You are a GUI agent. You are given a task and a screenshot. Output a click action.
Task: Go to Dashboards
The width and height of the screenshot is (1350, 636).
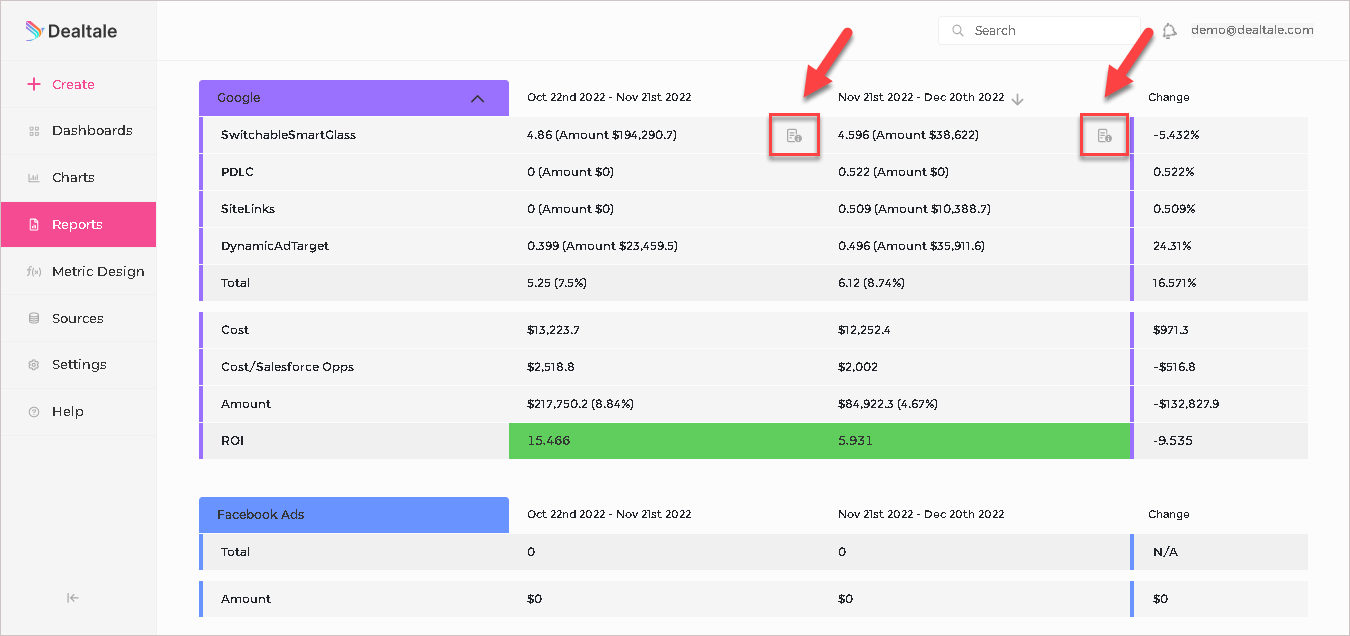point(78,131)
